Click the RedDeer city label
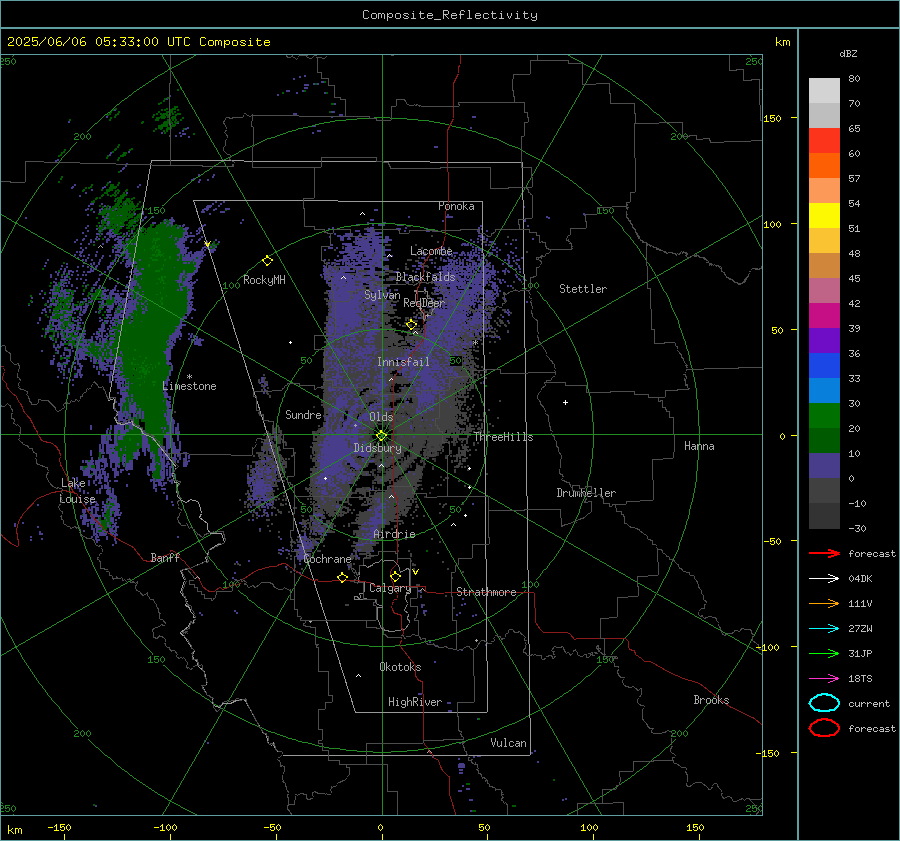Viewport: 900px width, 841px height. 424,303
